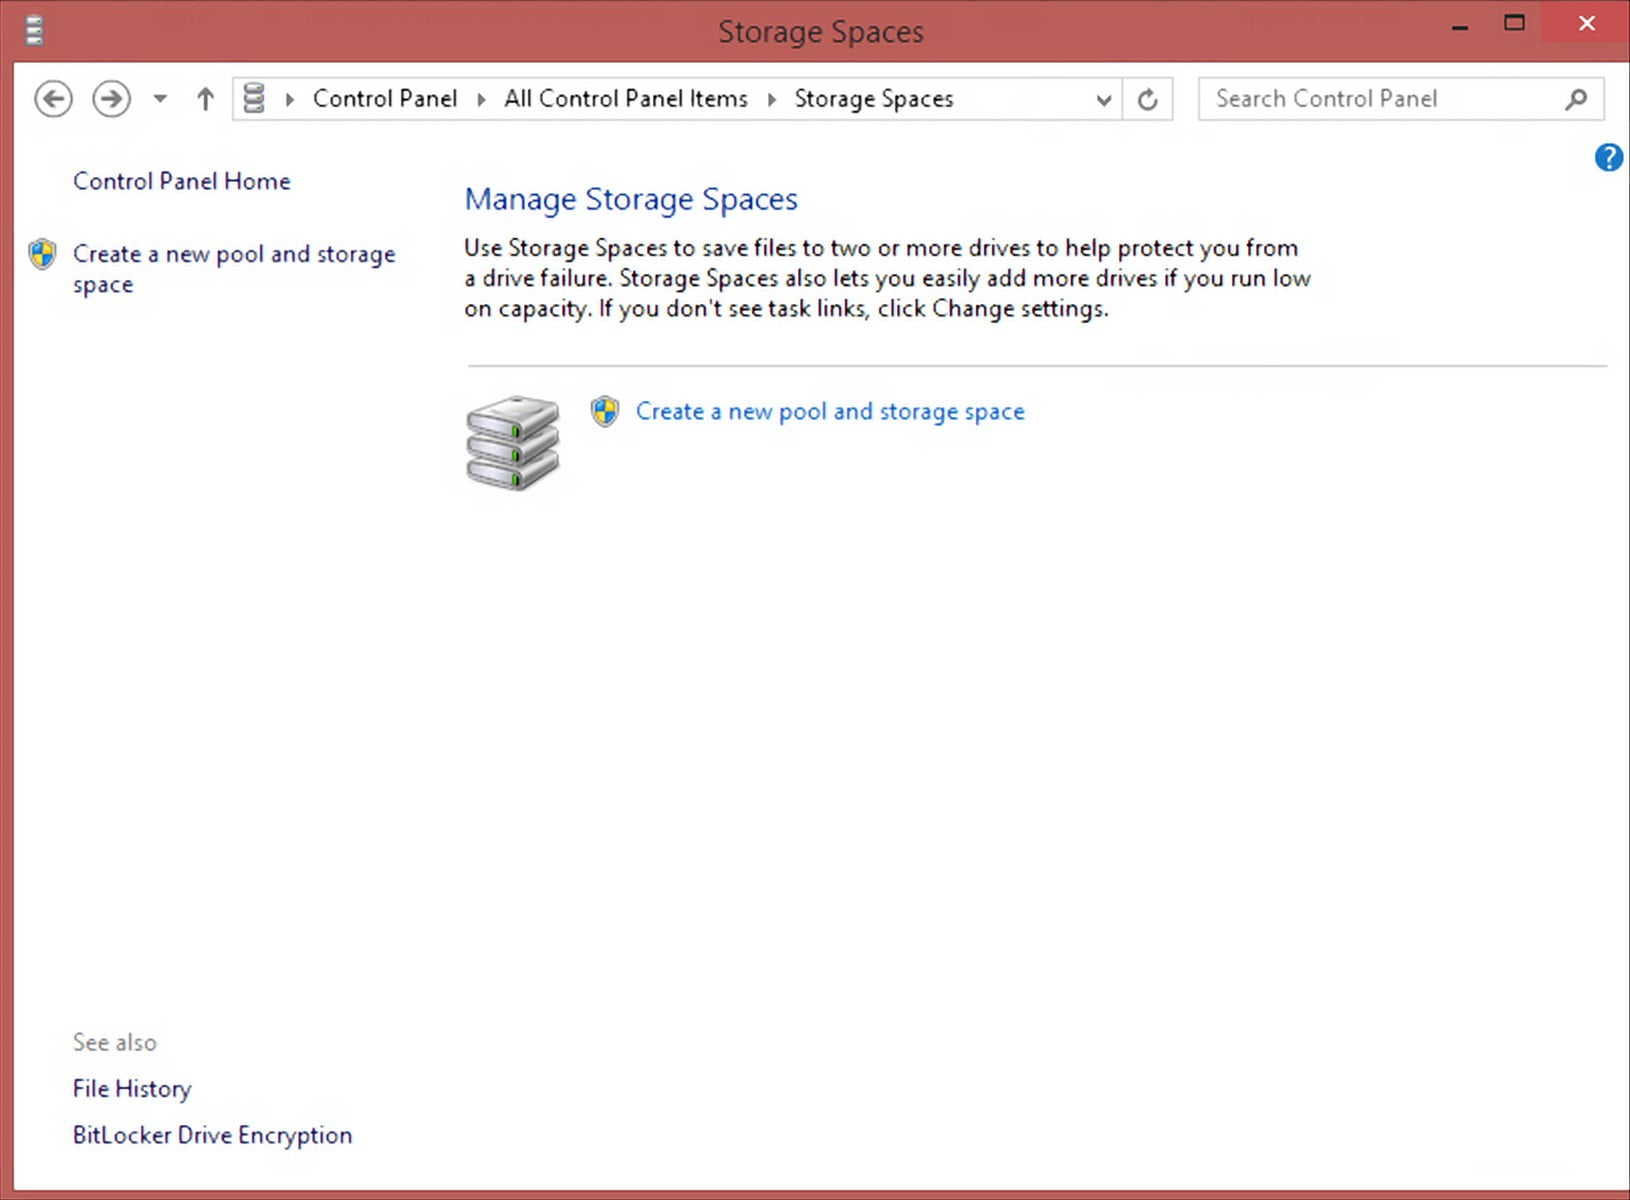The width and height of the screenshot is (1630, 1200).
Task: Click the Back navigation arrow button
Action: (53, 99)
